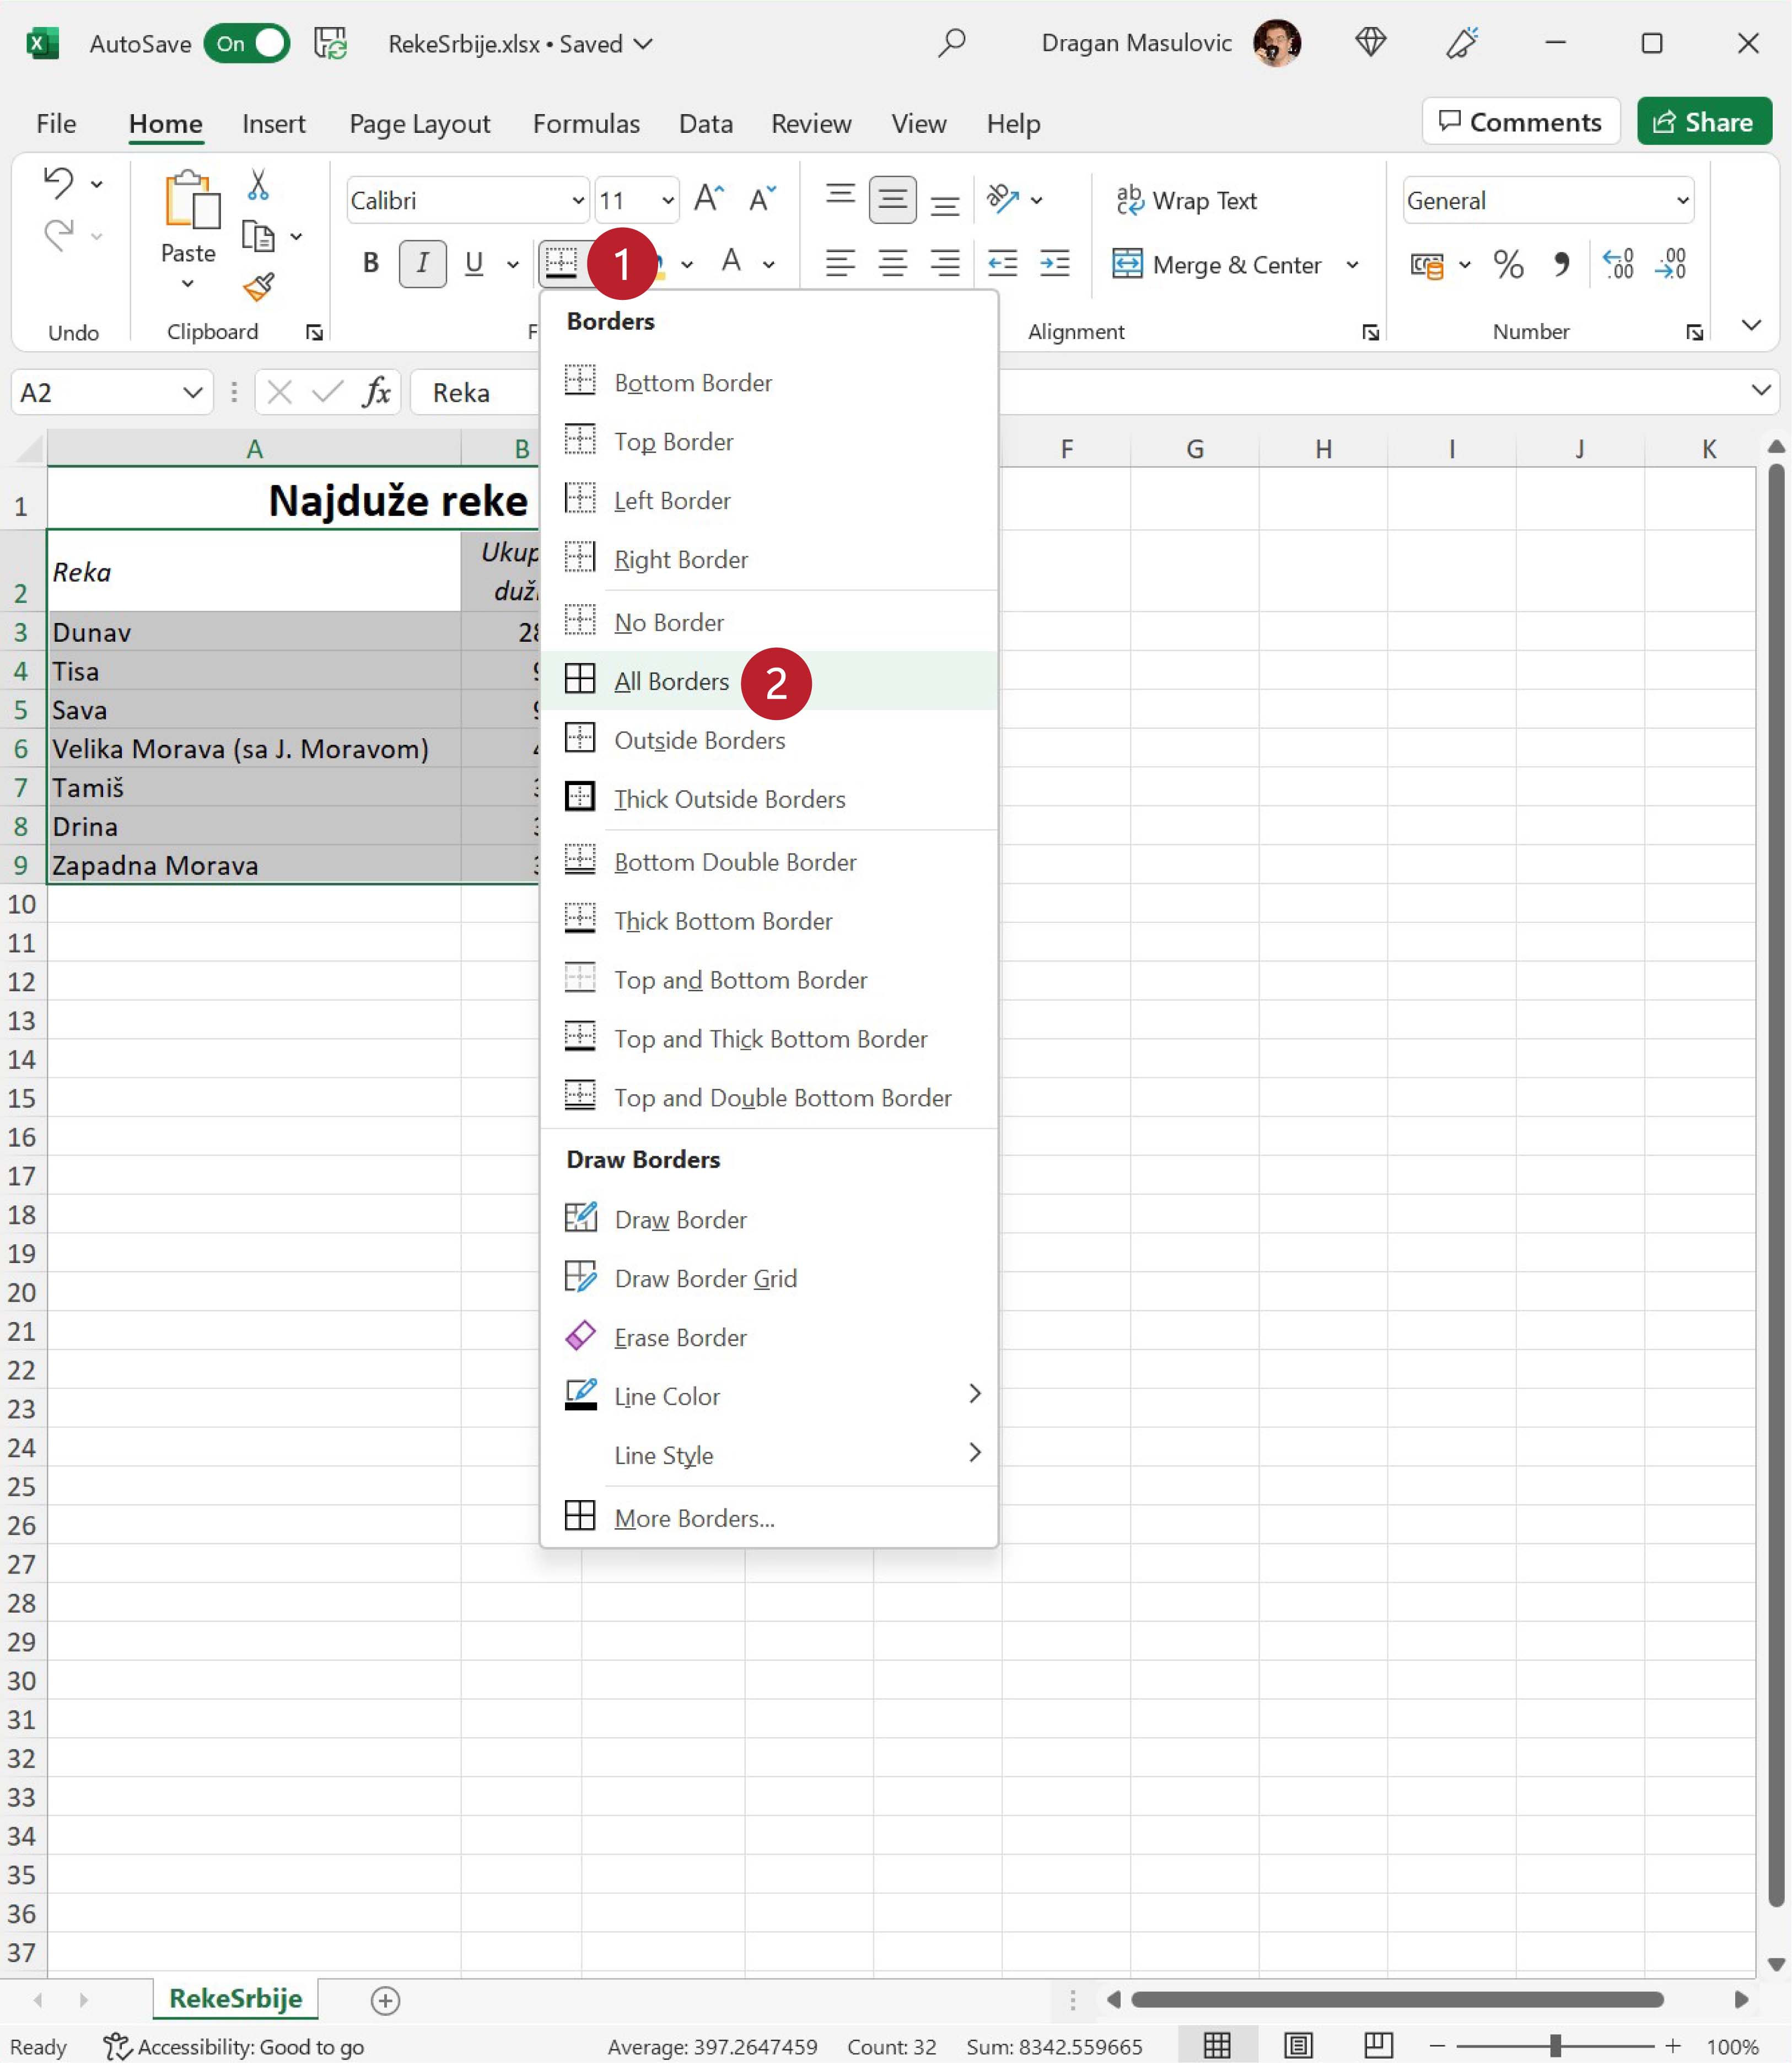
Task: Click the Format Painter brush icon
Action: pyautogui.click(x=258, y=288)
